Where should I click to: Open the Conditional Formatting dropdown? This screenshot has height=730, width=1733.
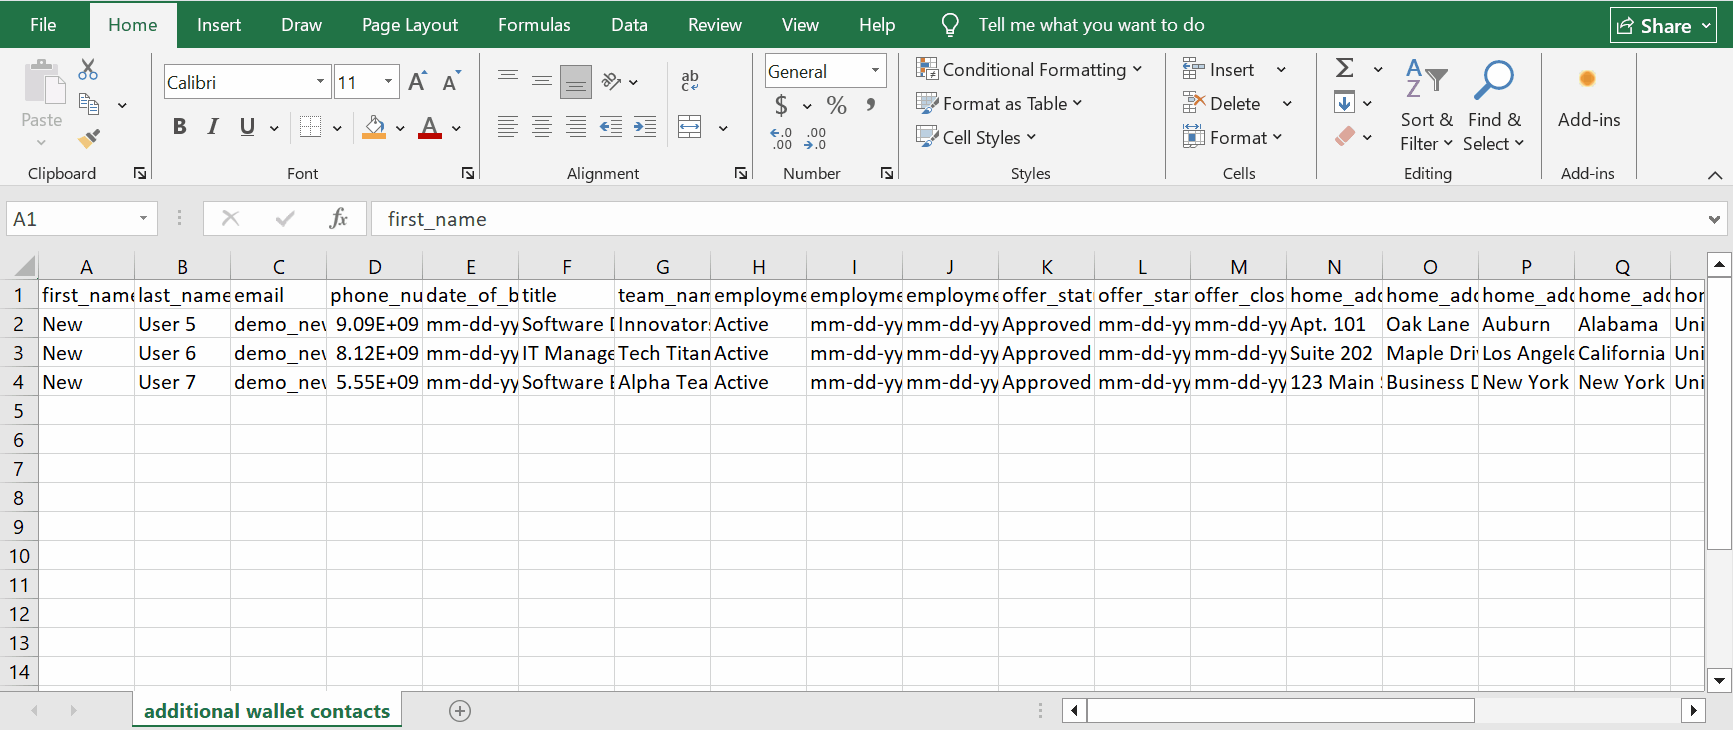pos(1029,70)
